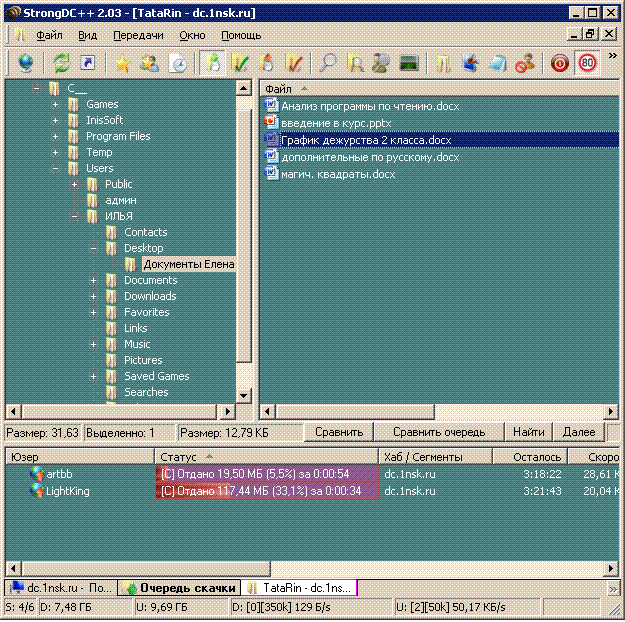
Task: Switch to the dc.1nsk.ru hub tab
Action: (x=61, y=588)
